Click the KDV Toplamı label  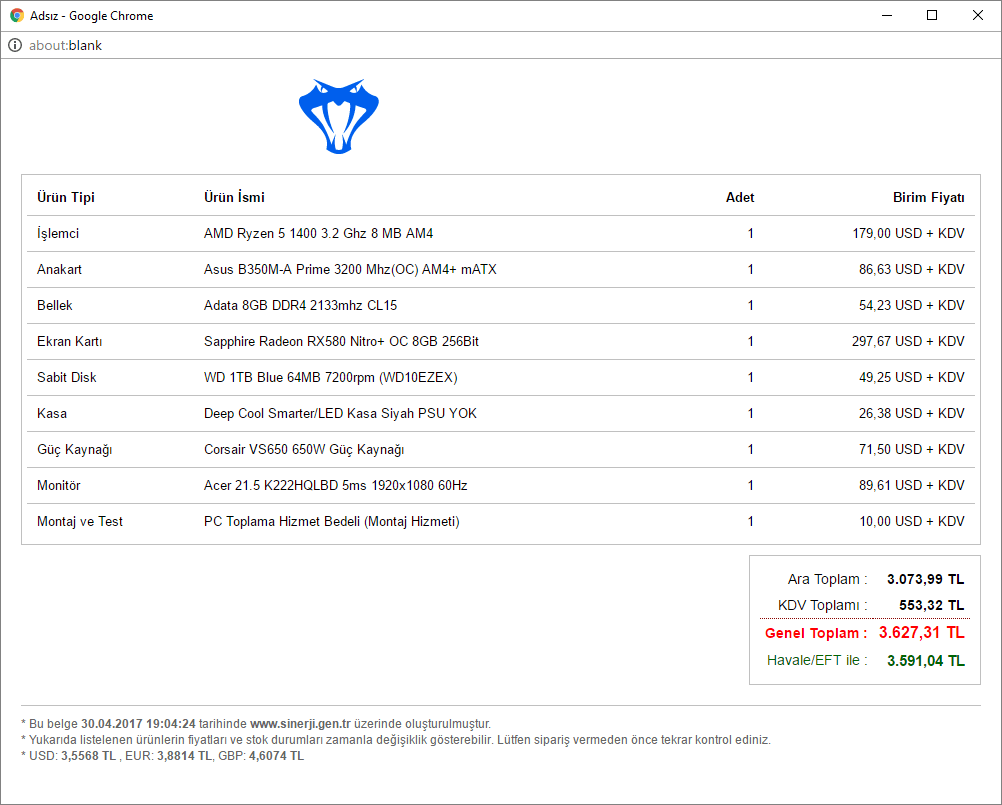click(x=822, y=605)
